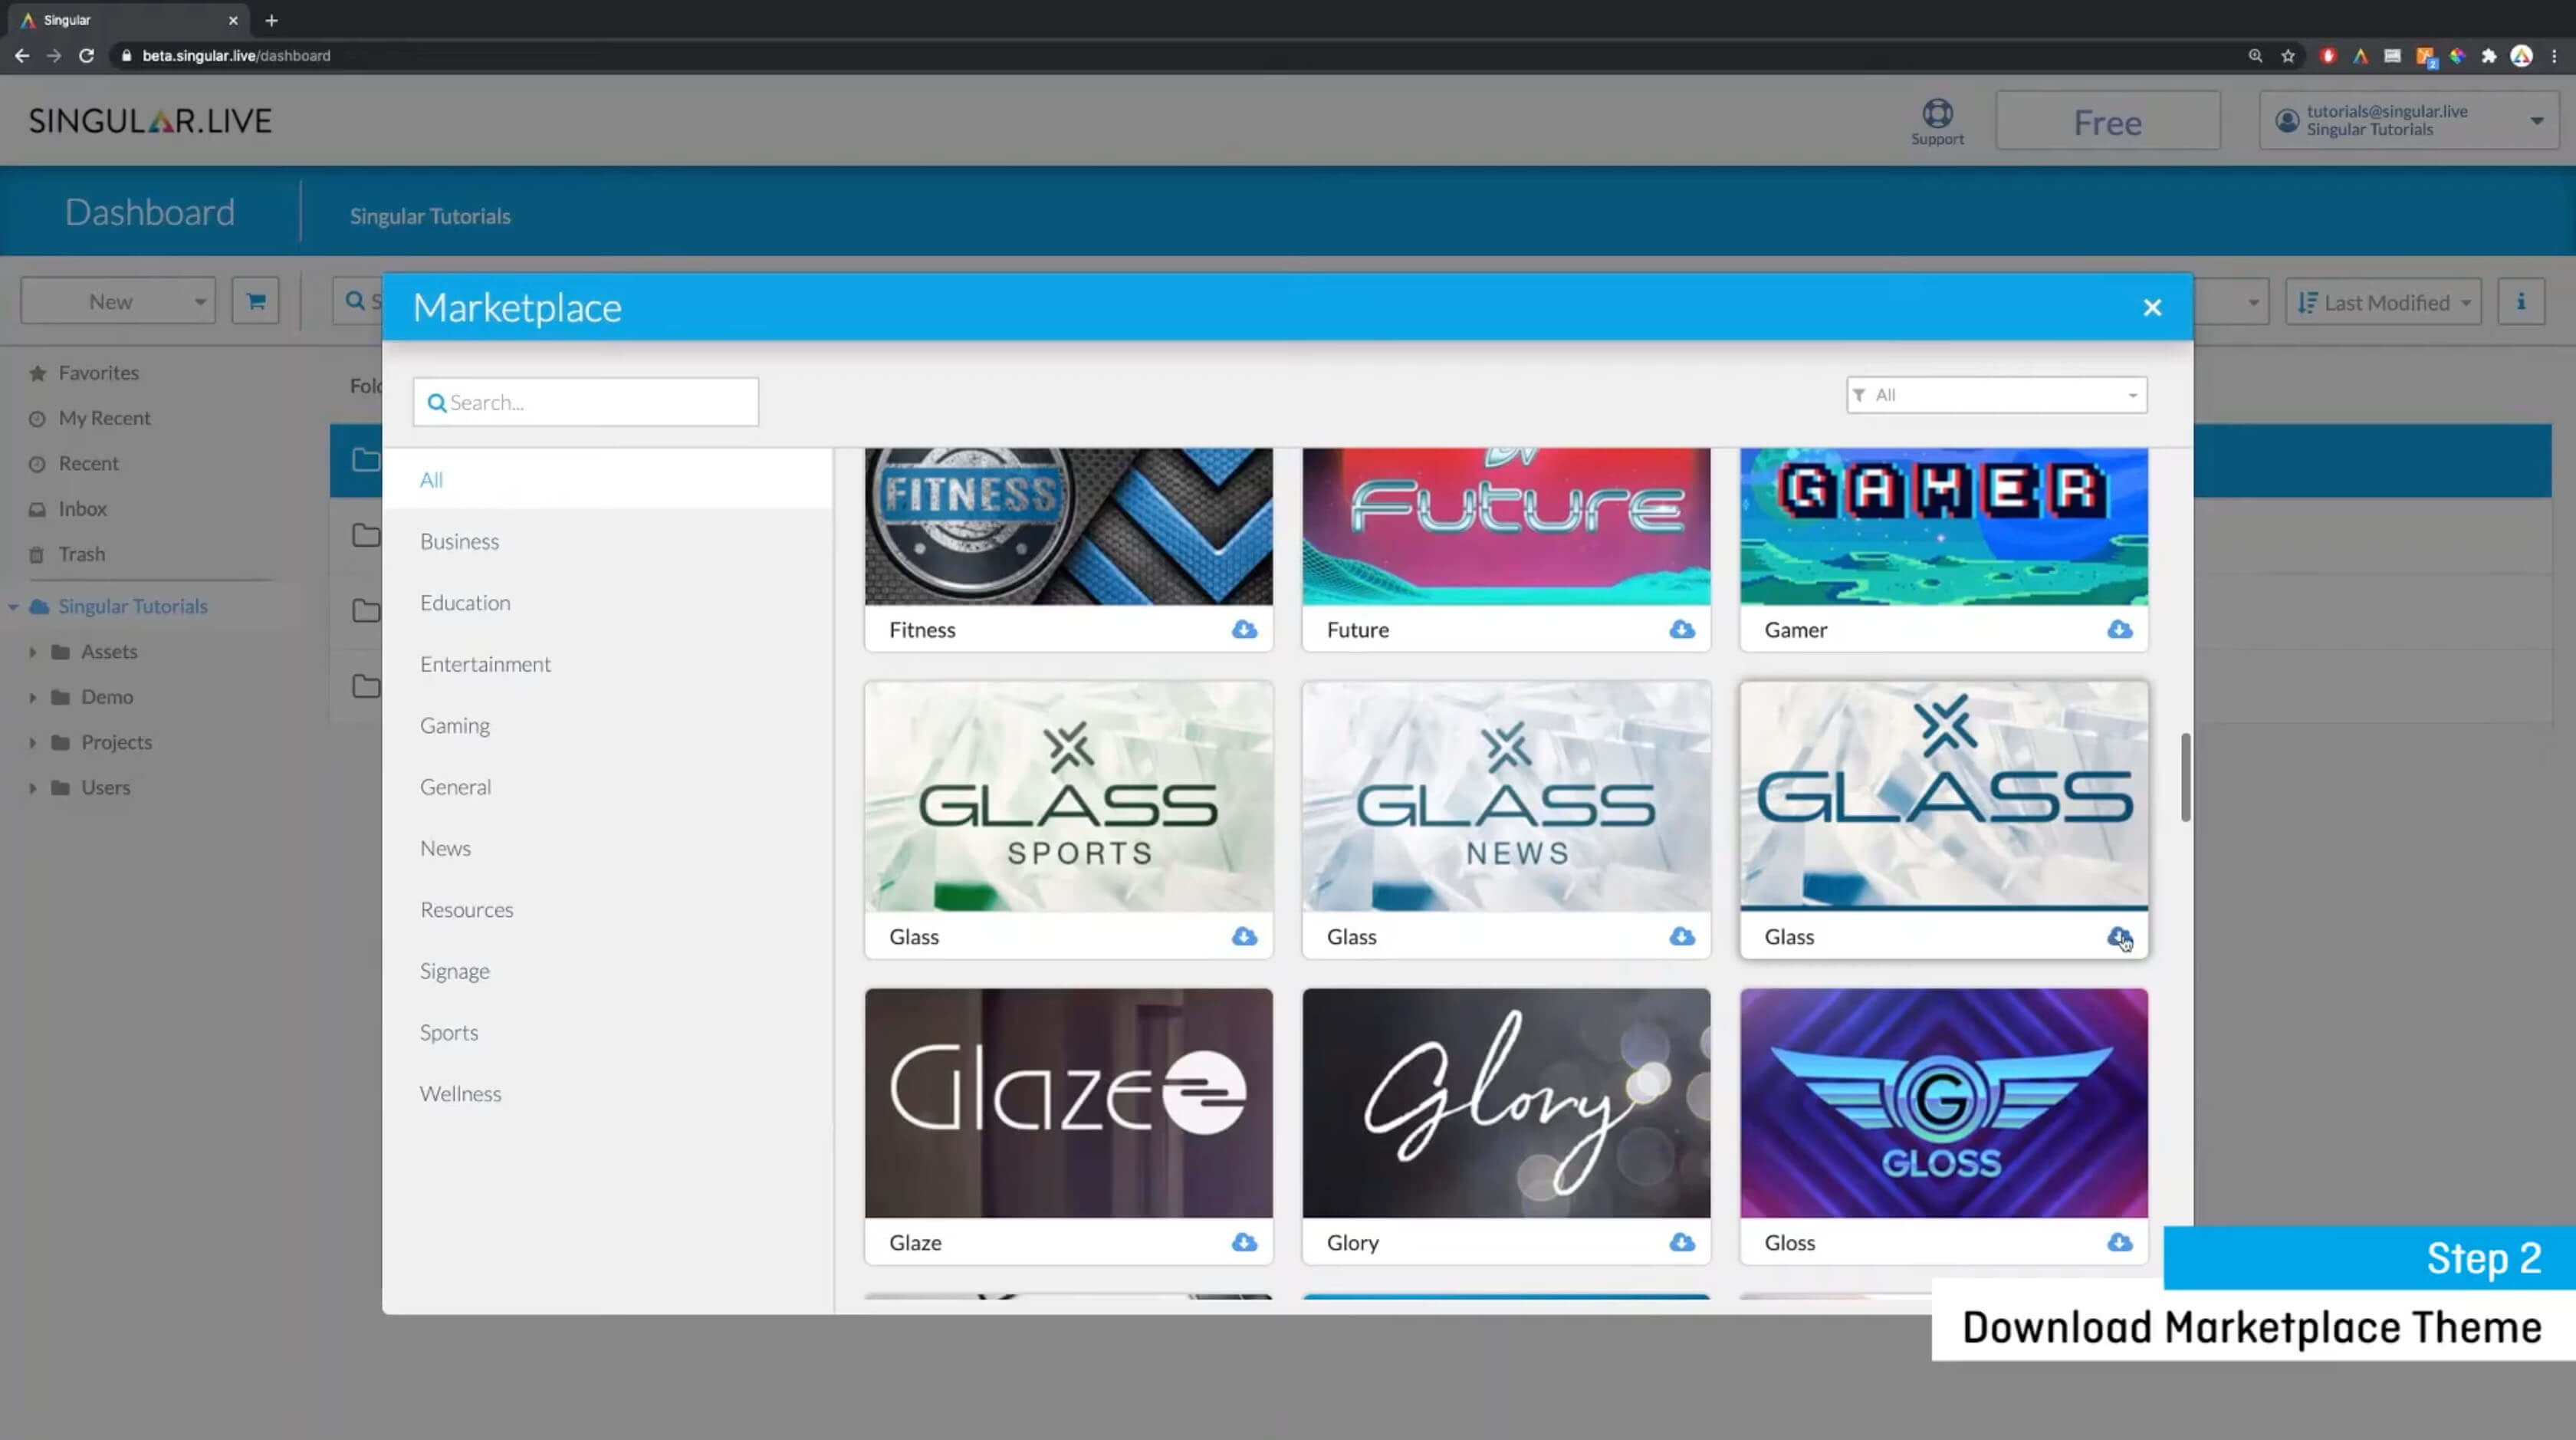
Task: Download the Future theme via cloud icon
Action: coord(1682,629)
